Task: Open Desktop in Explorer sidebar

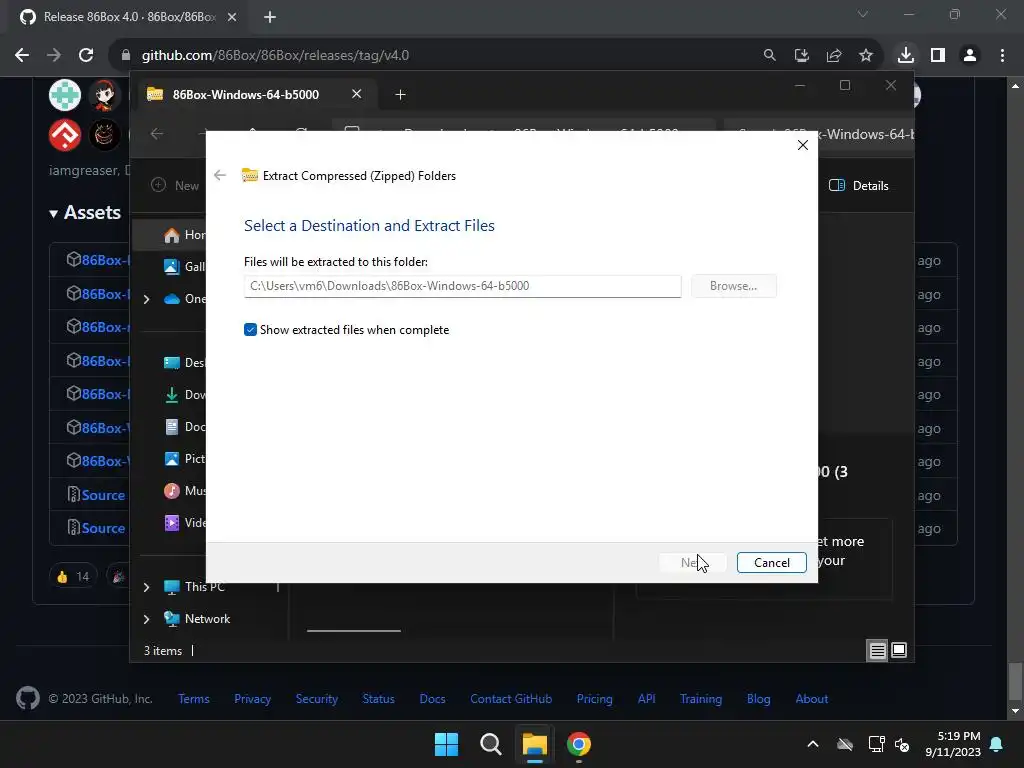Action: [x=185, y=362]
